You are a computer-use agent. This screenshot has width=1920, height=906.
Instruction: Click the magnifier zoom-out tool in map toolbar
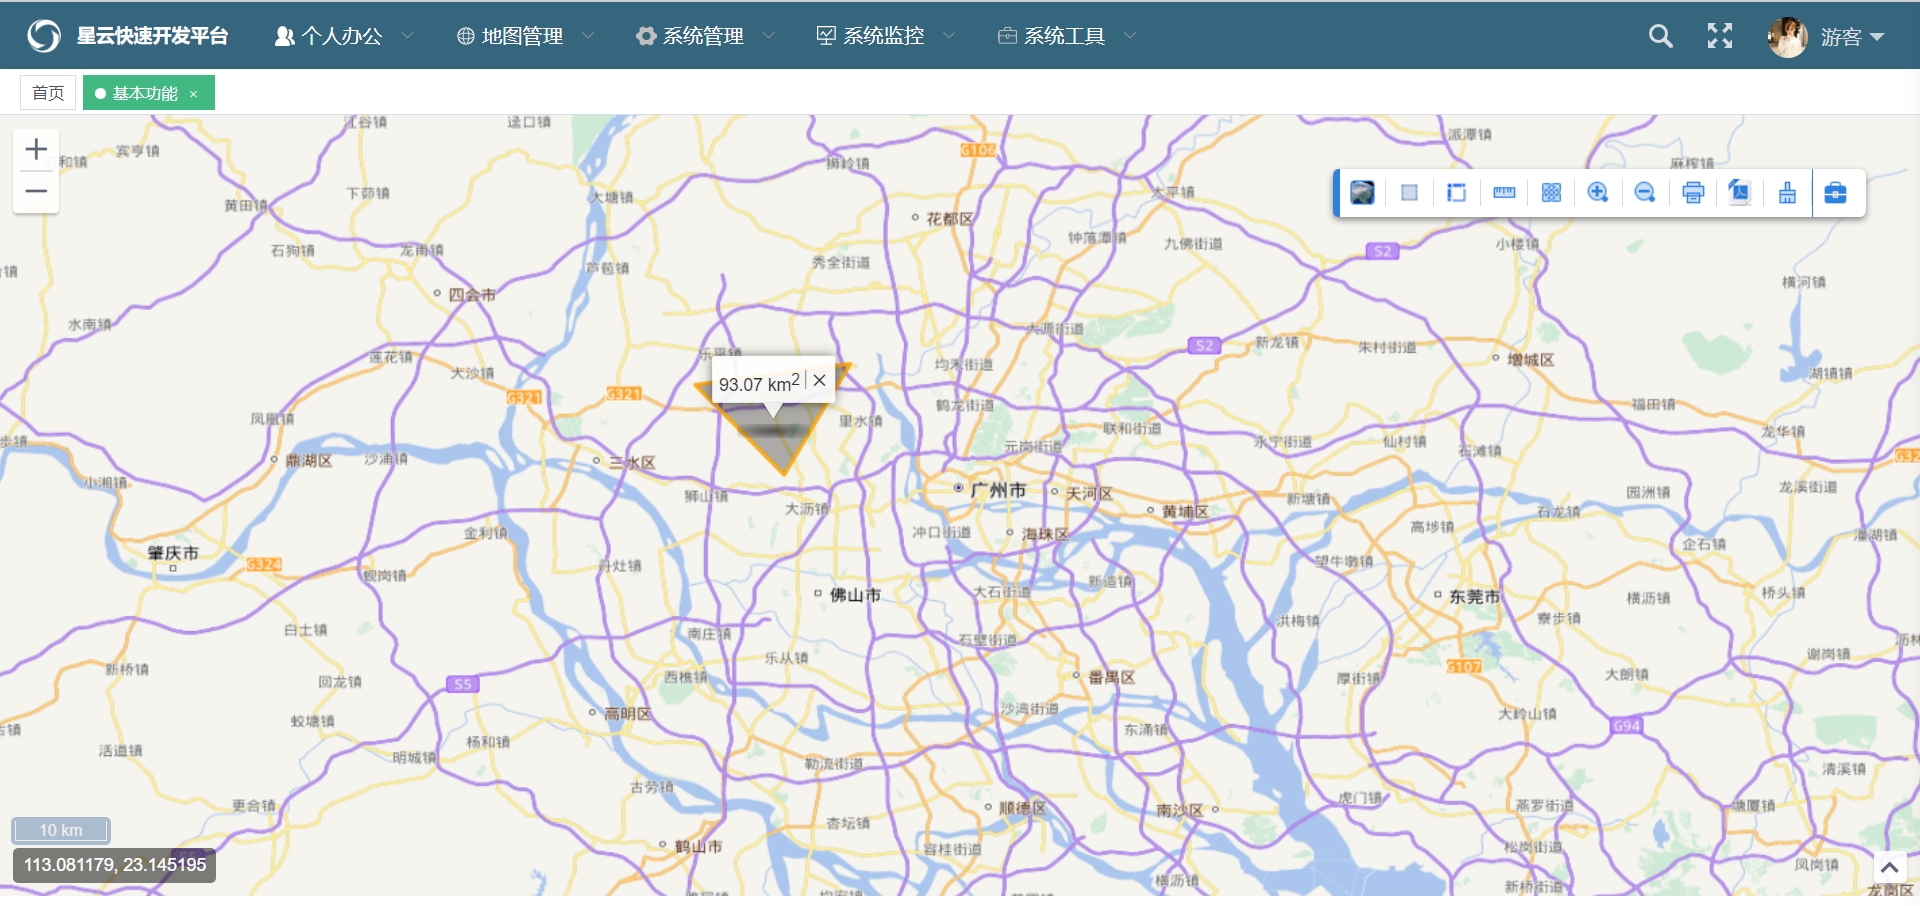click(x=1645, y=193)
